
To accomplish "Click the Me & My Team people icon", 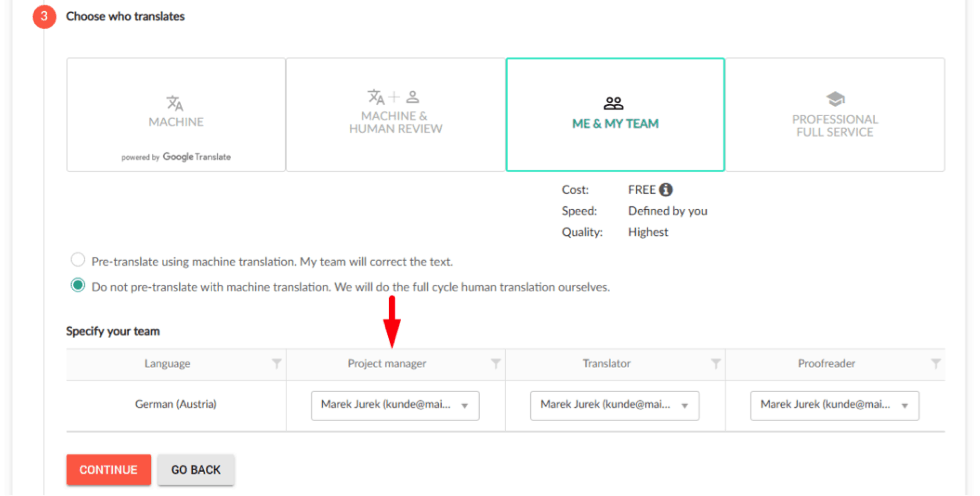I will pyautogui.click(x=614, y=103).
